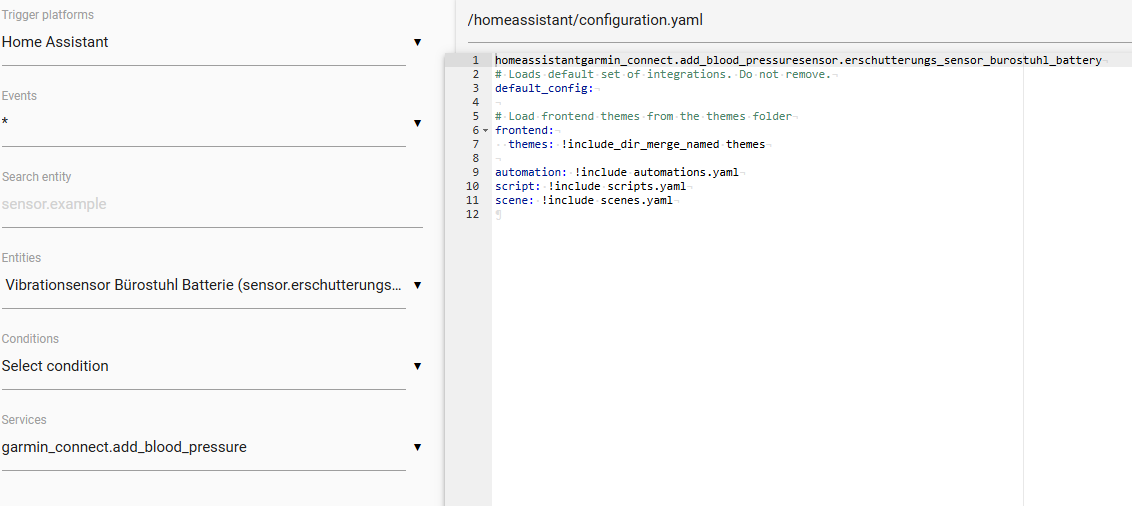1132x506 pixels.
Task: Click line number 9 in gutter
Action: coord(475,173)
